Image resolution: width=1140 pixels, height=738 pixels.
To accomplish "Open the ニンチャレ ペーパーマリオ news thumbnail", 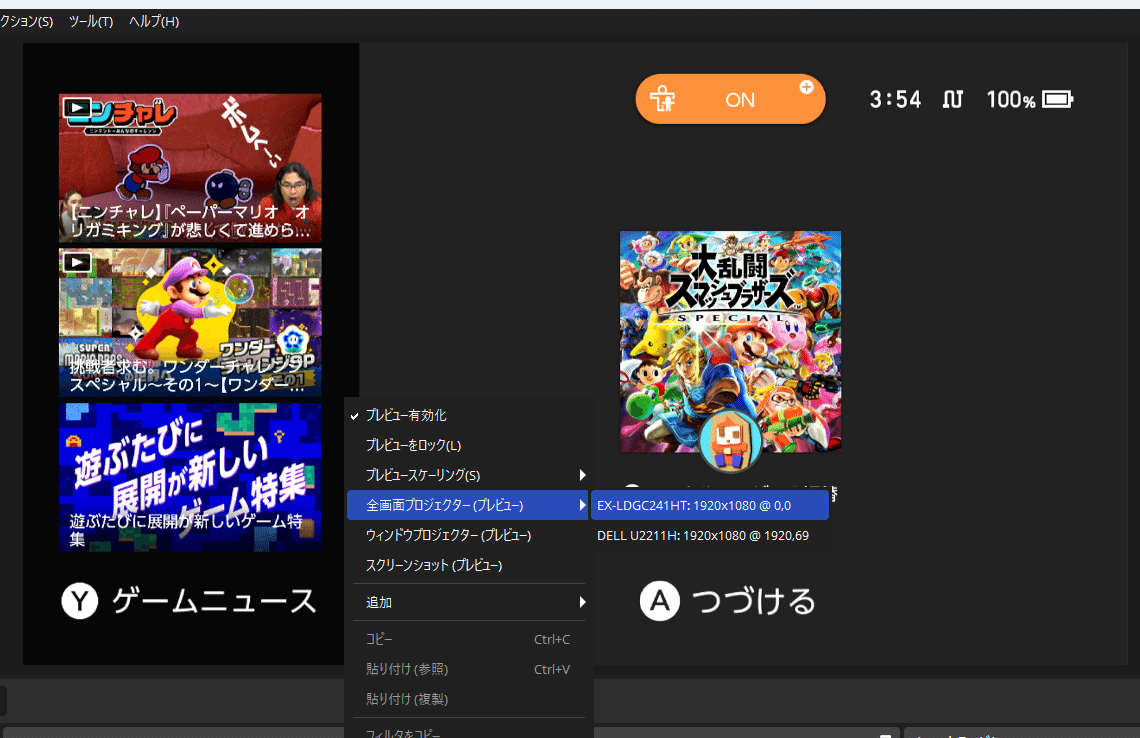I will [x=190, y=168].
